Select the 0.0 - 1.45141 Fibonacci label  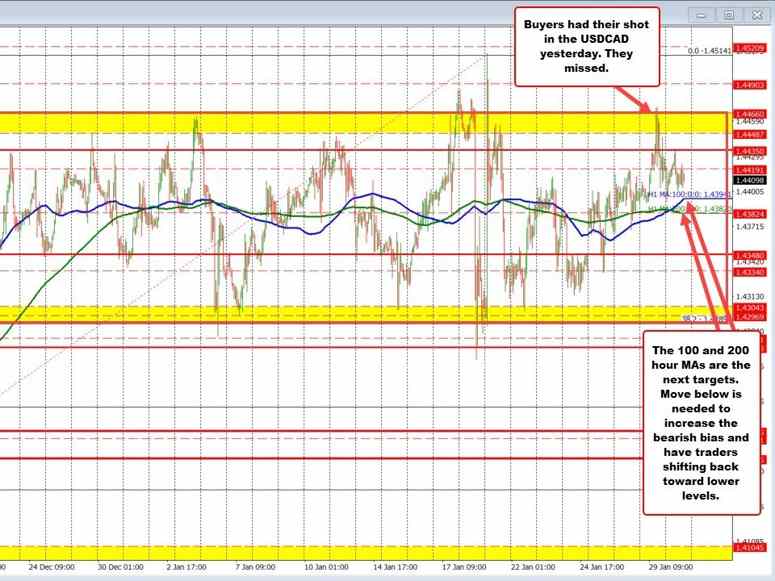[709, 51]
